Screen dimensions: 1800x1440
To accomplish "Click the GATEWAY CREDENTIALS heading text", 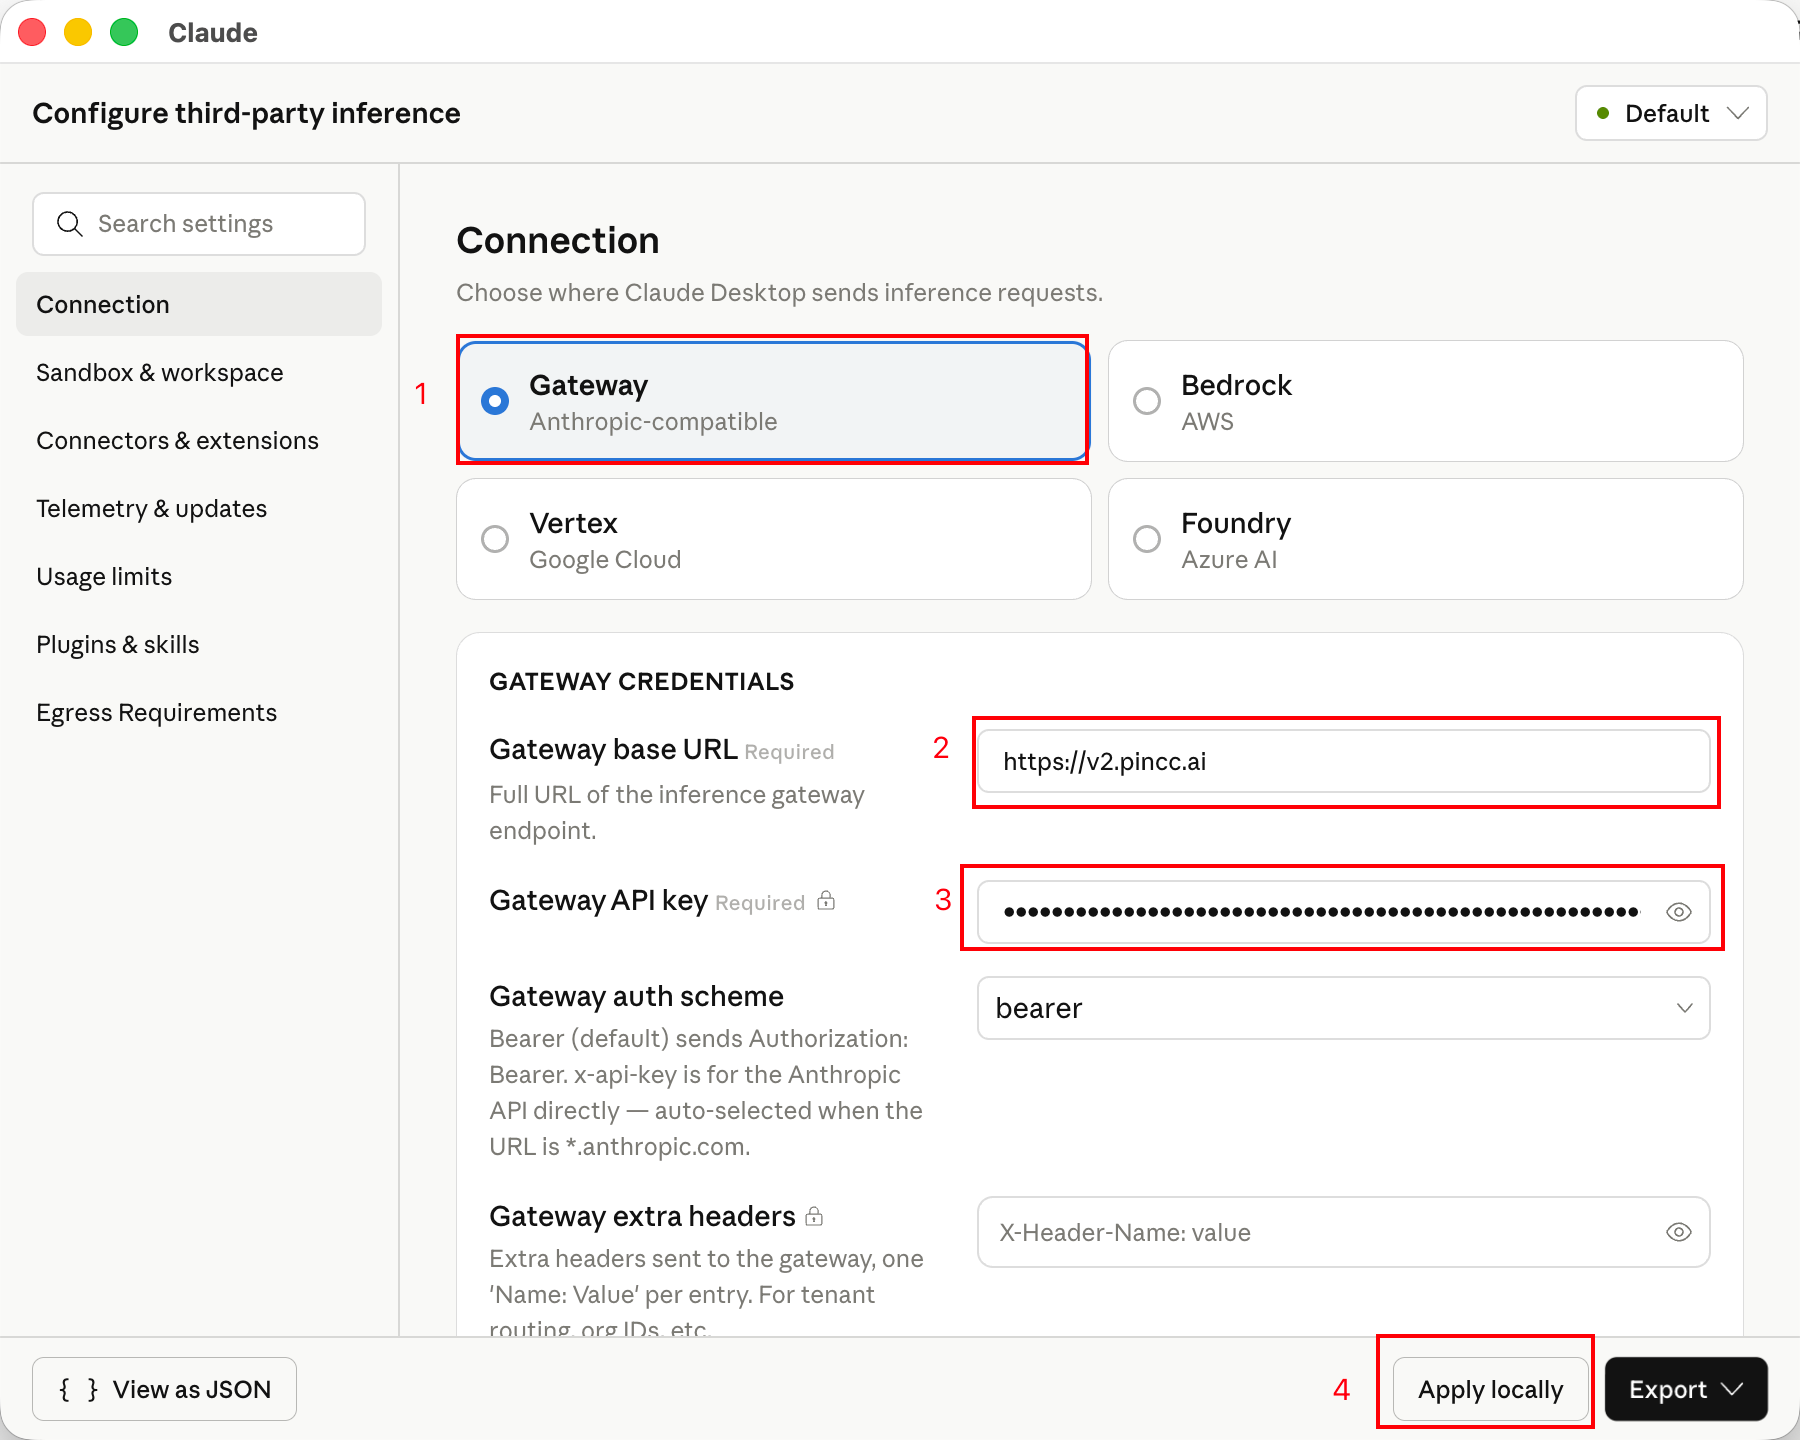I will 641,681.
